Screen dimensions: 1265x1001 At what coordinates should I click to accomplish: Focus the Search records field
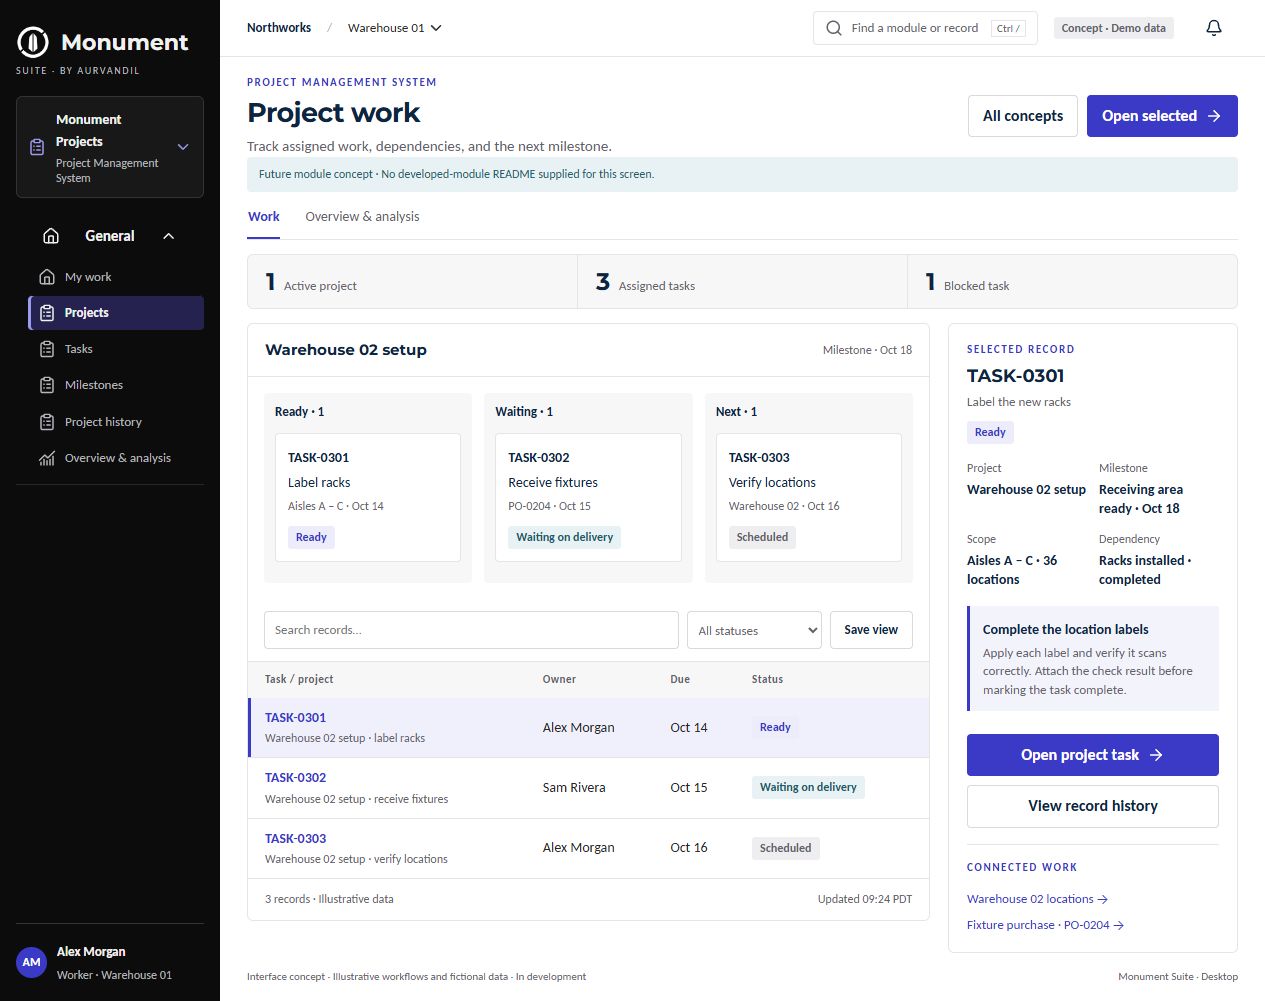471,630
